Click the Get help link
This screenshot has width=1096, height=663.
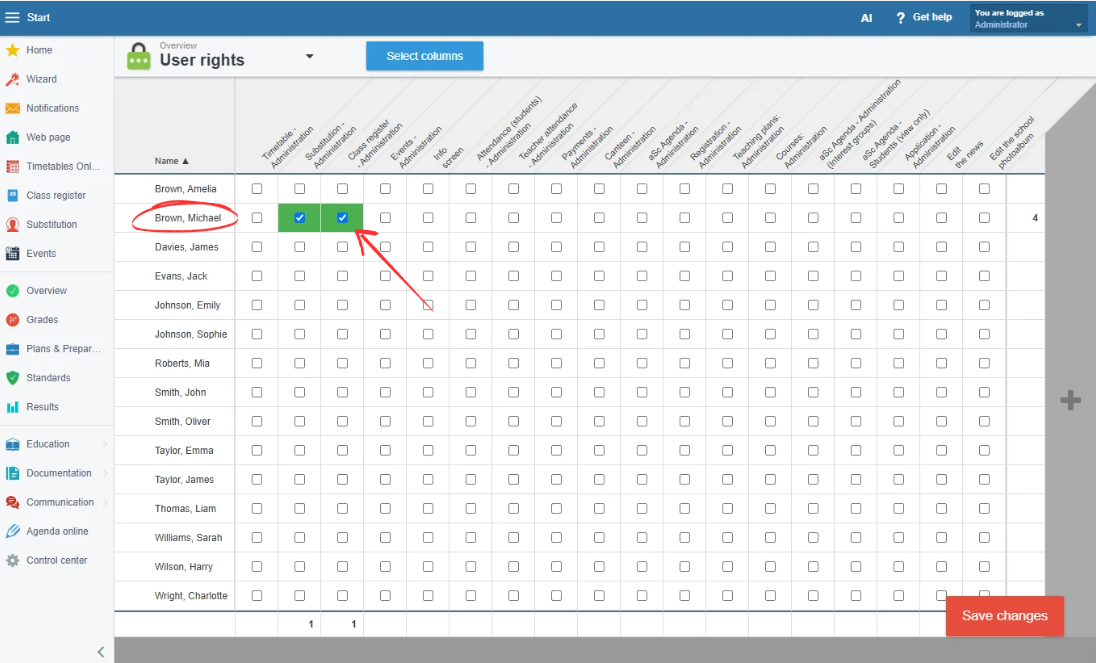[932, 17]
